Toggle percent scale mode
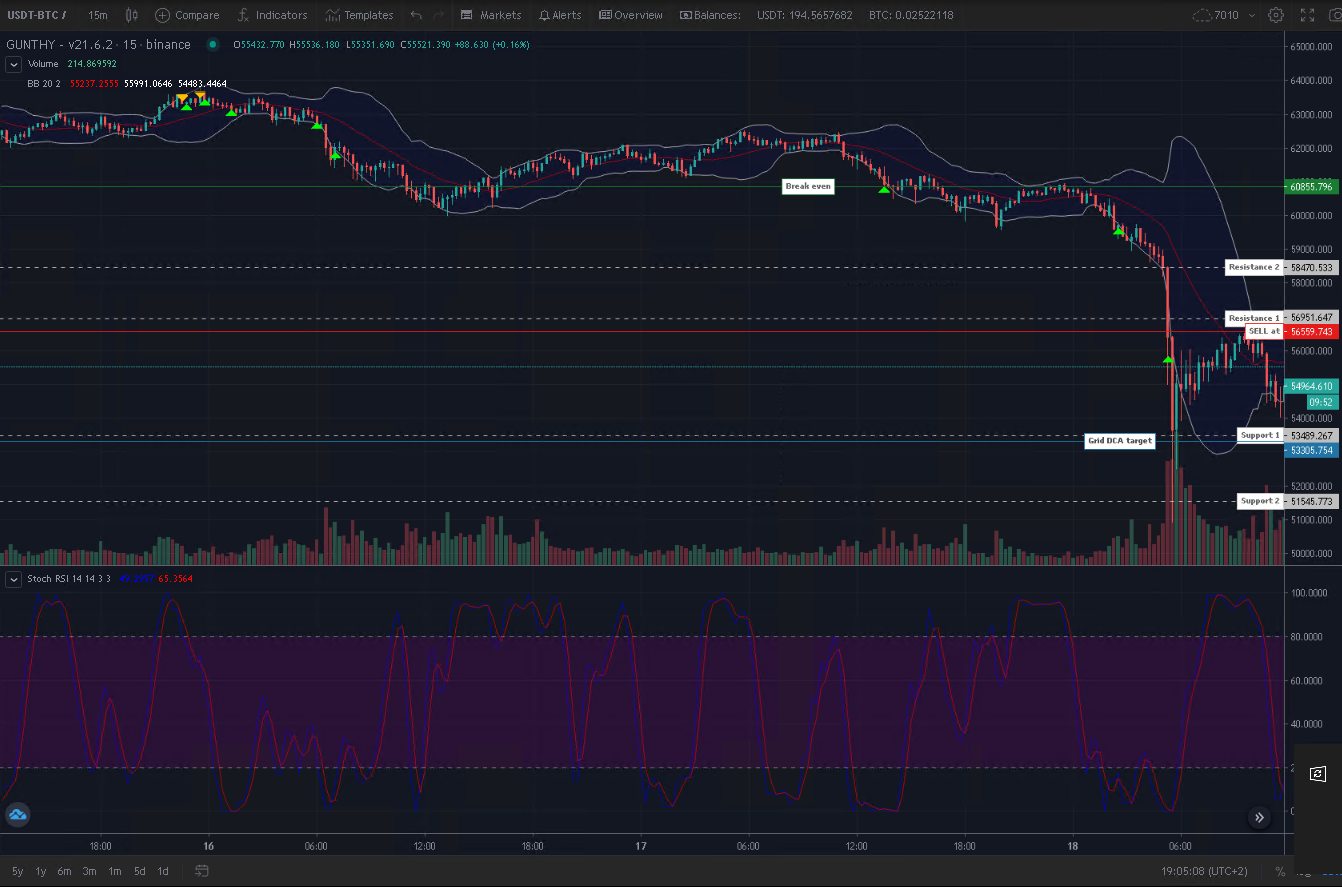The height and width of the screenshot is (887, 1342). (x=1280, y=871)
